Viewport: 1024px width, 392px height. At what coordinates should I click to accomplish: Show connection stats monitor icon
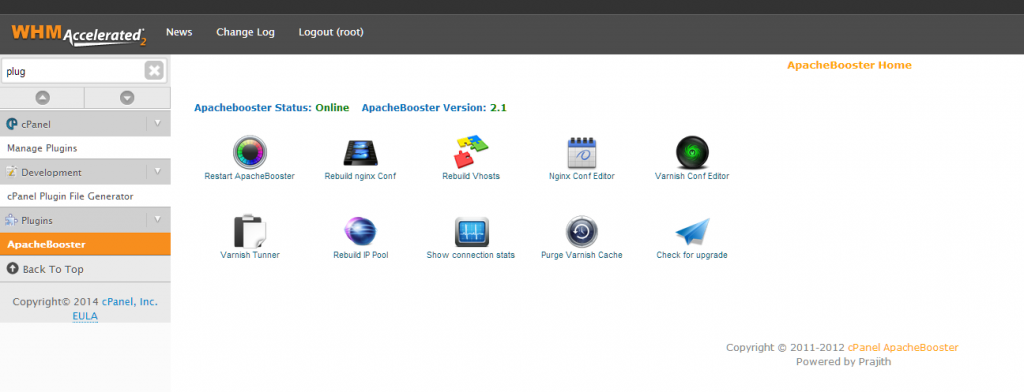coord(472,231)
